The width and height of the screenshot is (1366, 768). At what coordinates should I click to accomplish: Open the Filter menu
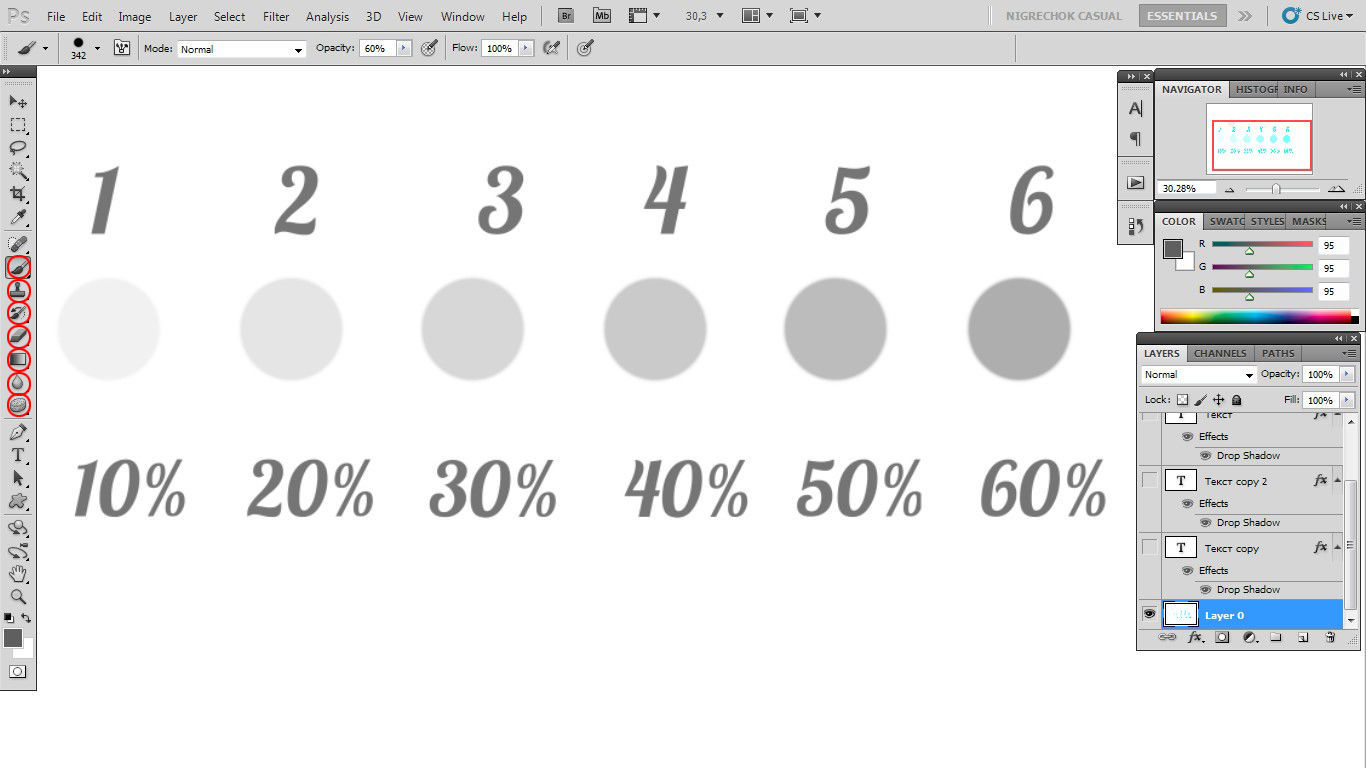pyautogui.click(x=276, y=17)
